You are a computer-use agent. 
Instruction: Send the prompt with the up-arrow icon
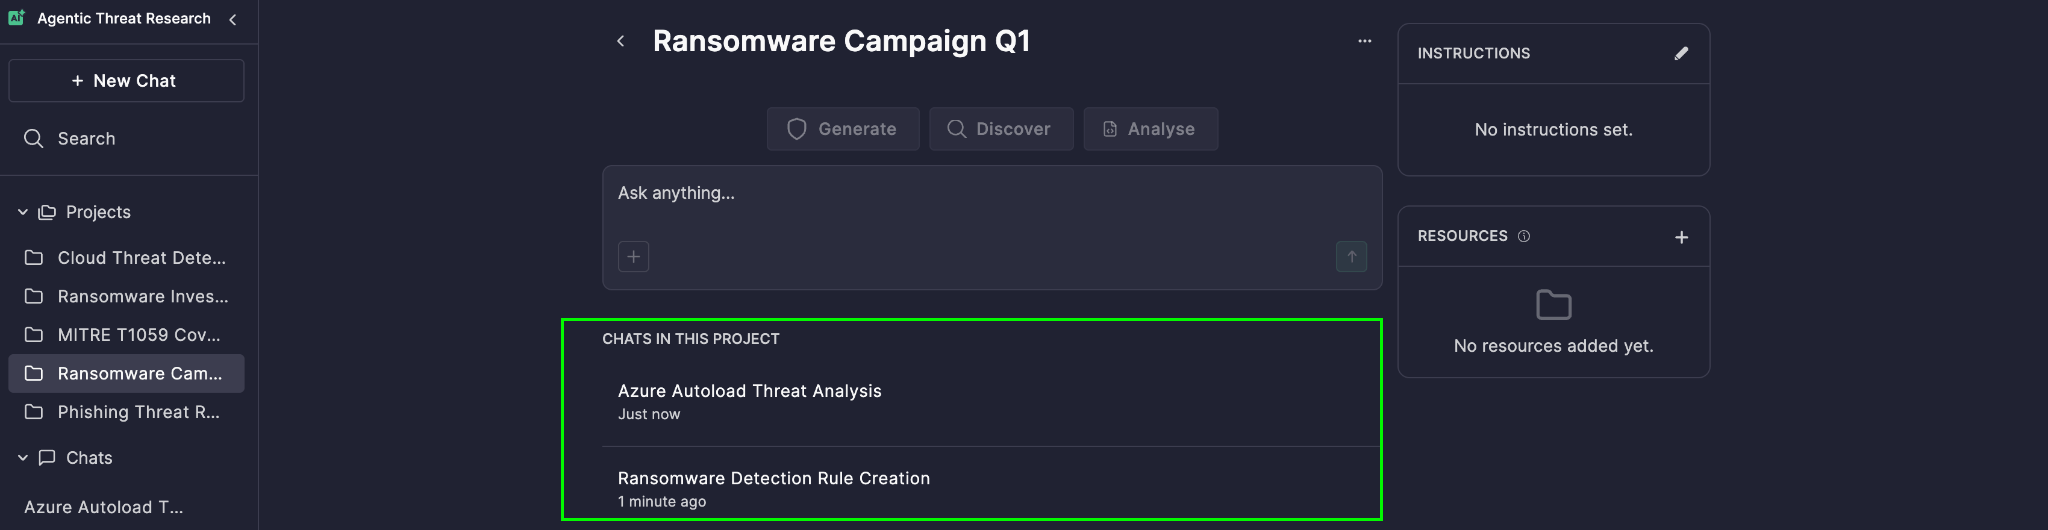coord(1351,257)
